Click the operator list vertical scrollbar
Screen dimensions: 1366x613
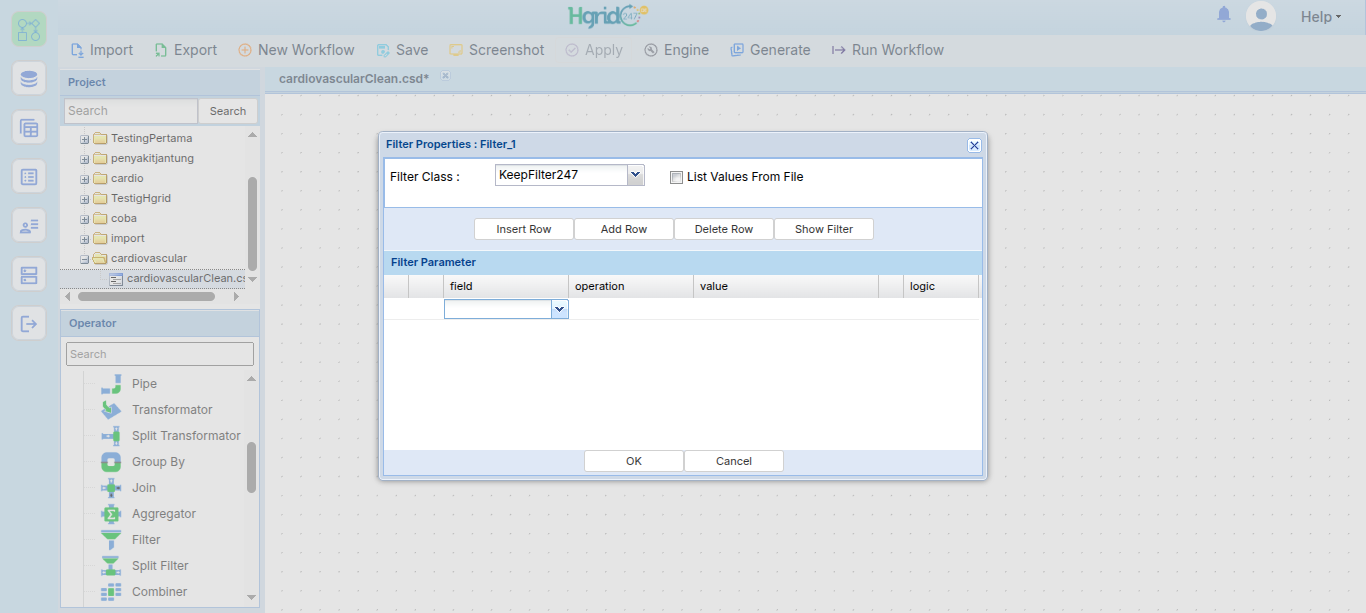coord(252,467)
